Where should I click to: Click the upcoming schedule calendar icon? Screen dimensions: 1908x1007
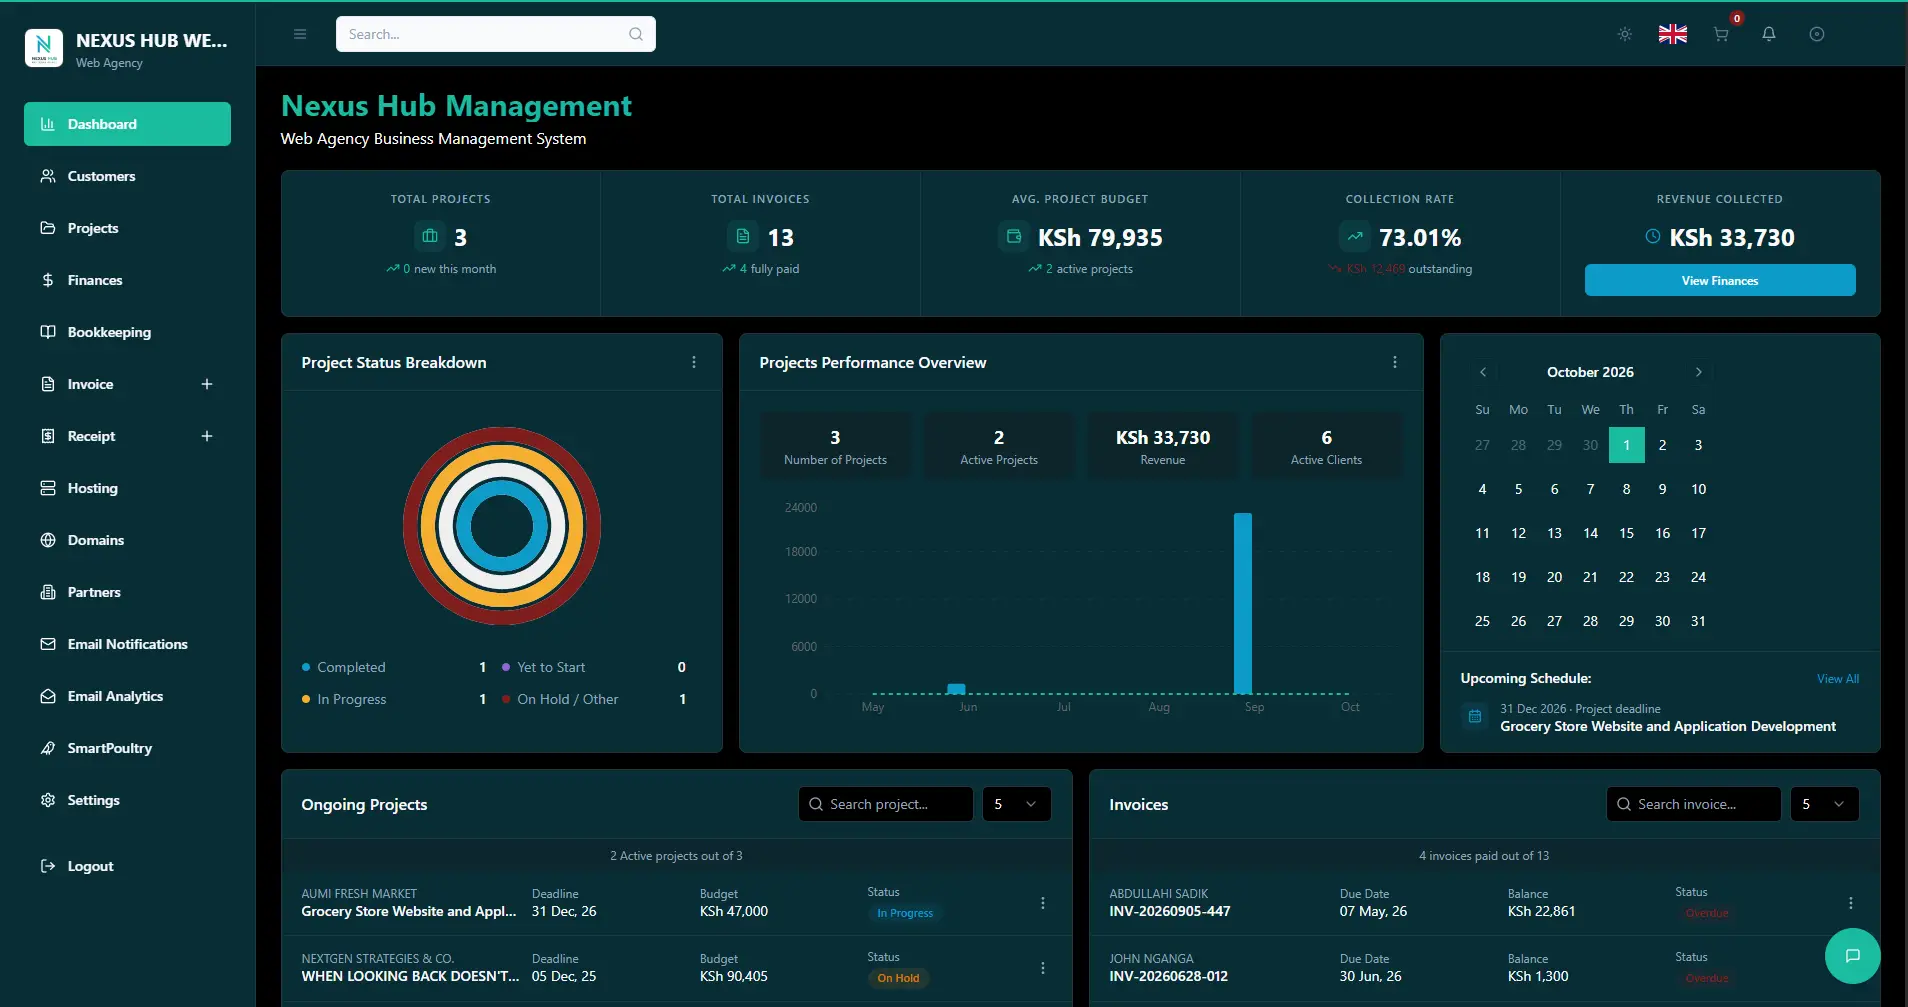(1475, 716)
